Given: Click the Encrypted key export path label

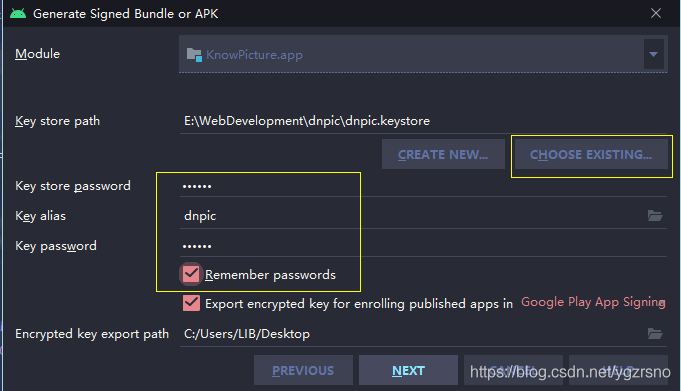Looking at the screenshot, I should pyautogui.click(x=92, y=334).
